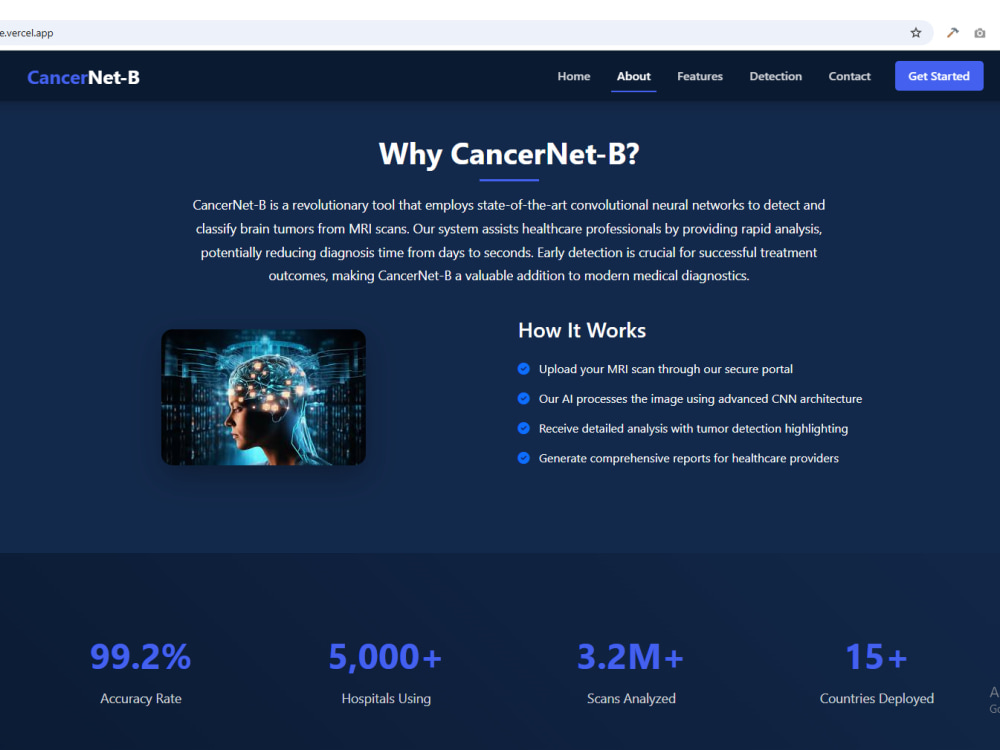Click the 15+ countries statistic
Screen dimensions: 1000x750
pos(876,656)
